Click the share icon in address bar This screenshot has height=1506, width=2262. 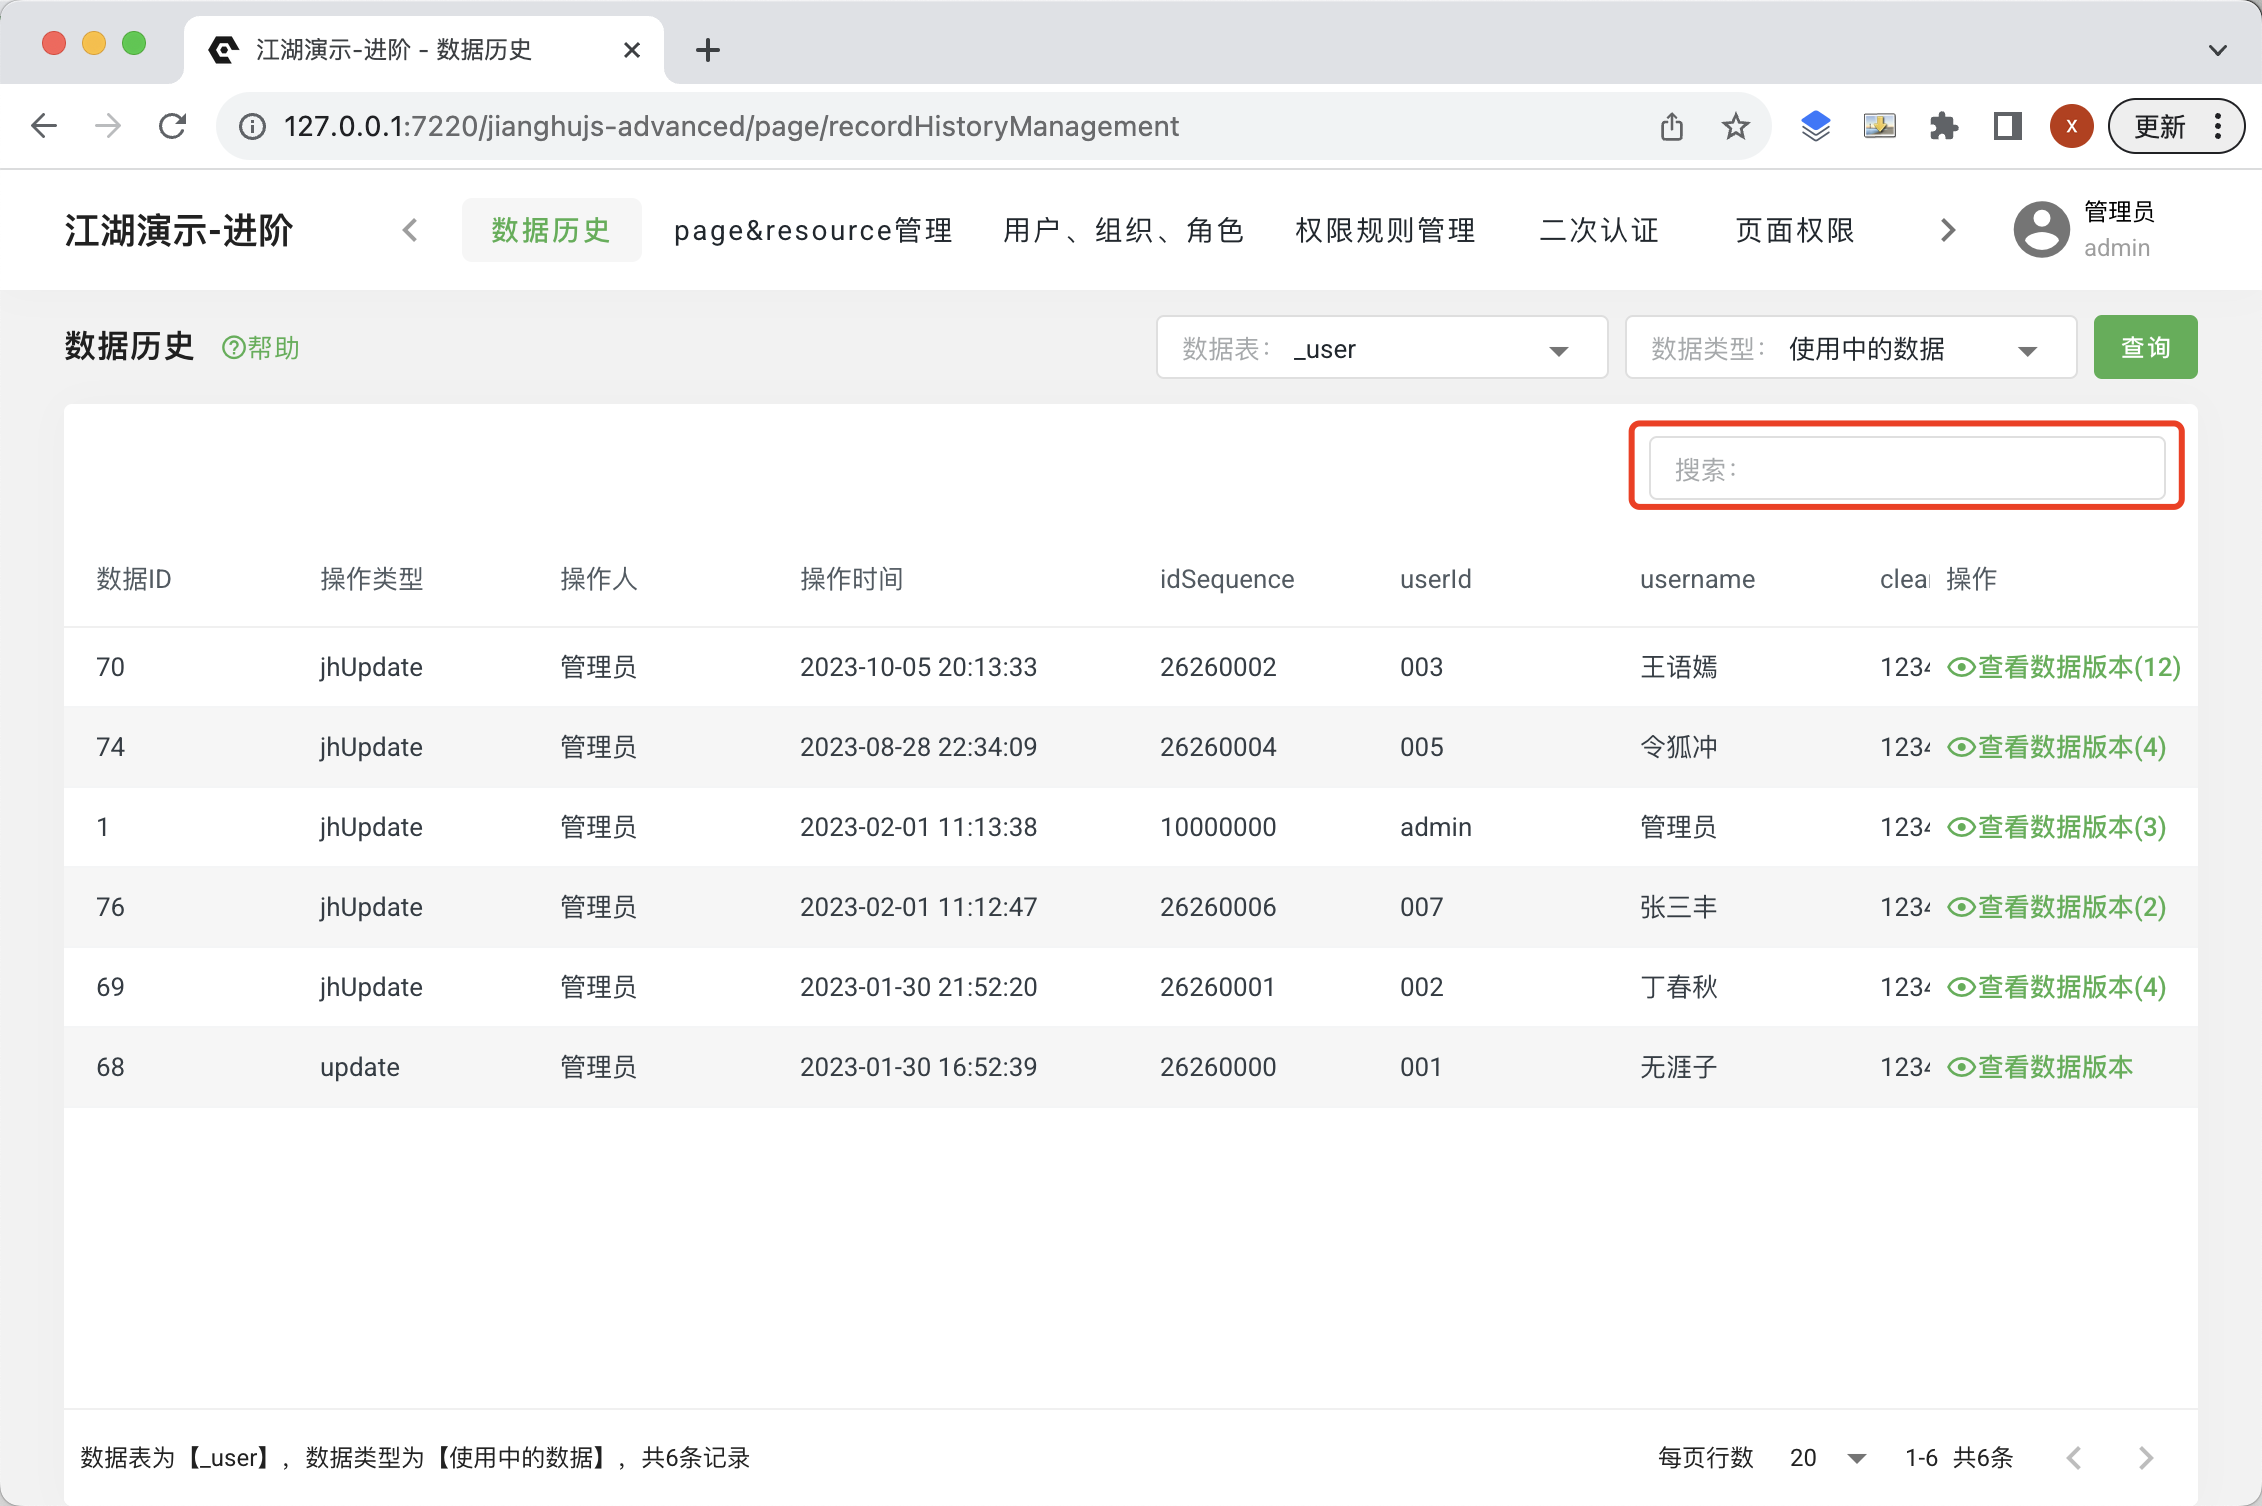click(x=1671, y=127)
